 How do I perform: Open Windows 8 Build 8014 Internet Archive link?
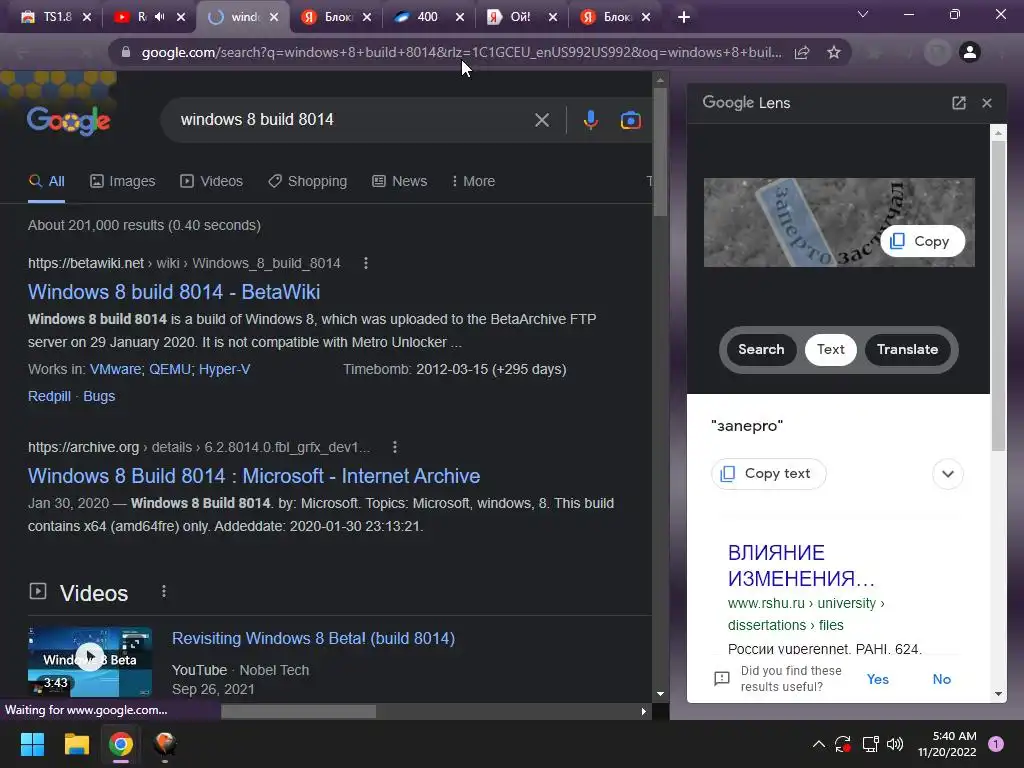point(254,476)
